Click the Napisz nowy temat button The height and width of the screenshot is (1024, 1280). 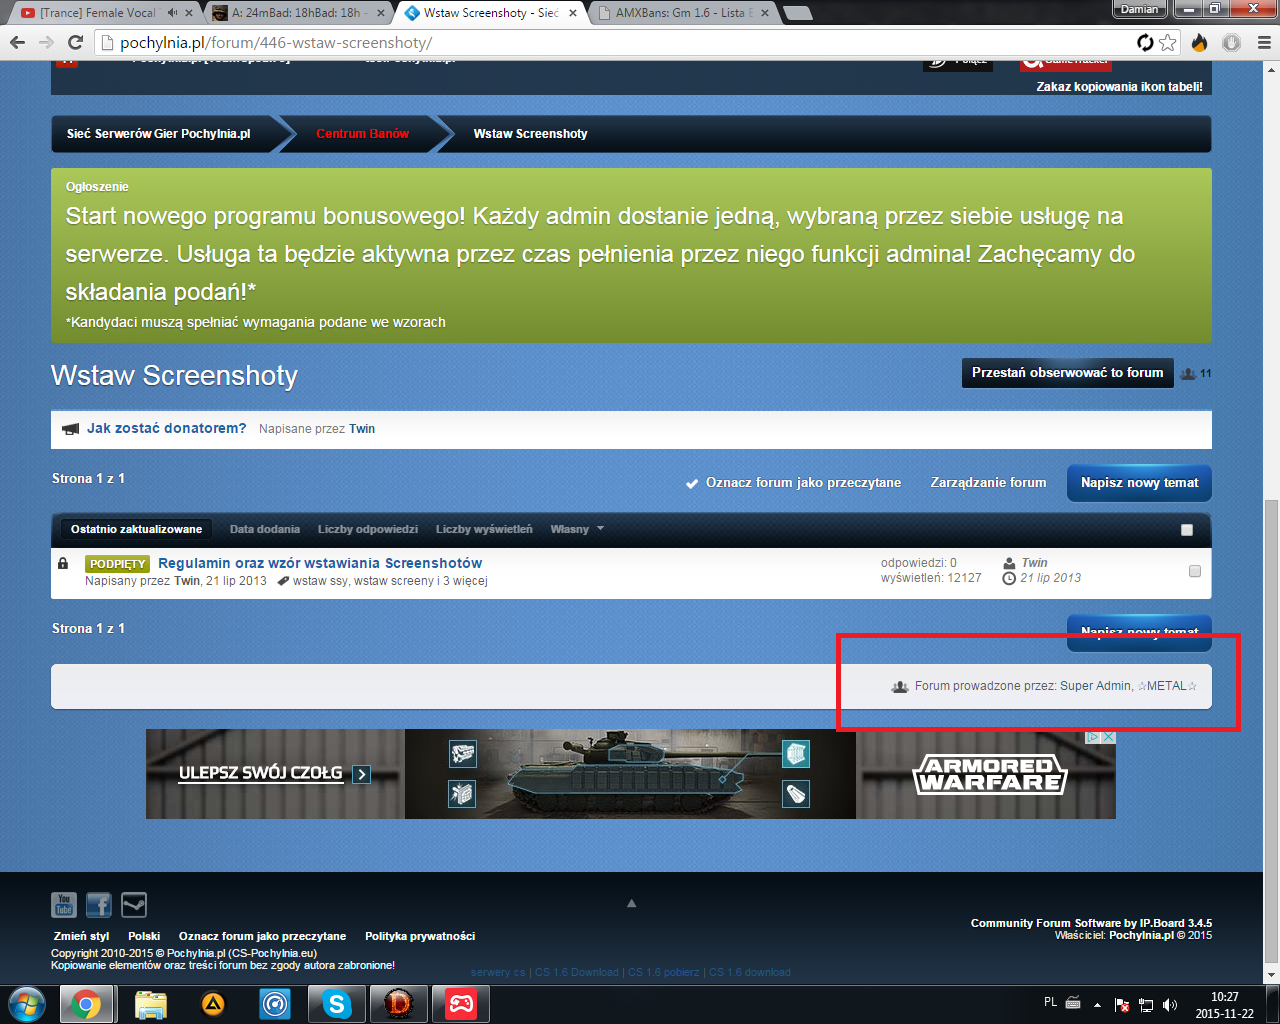1139,482
